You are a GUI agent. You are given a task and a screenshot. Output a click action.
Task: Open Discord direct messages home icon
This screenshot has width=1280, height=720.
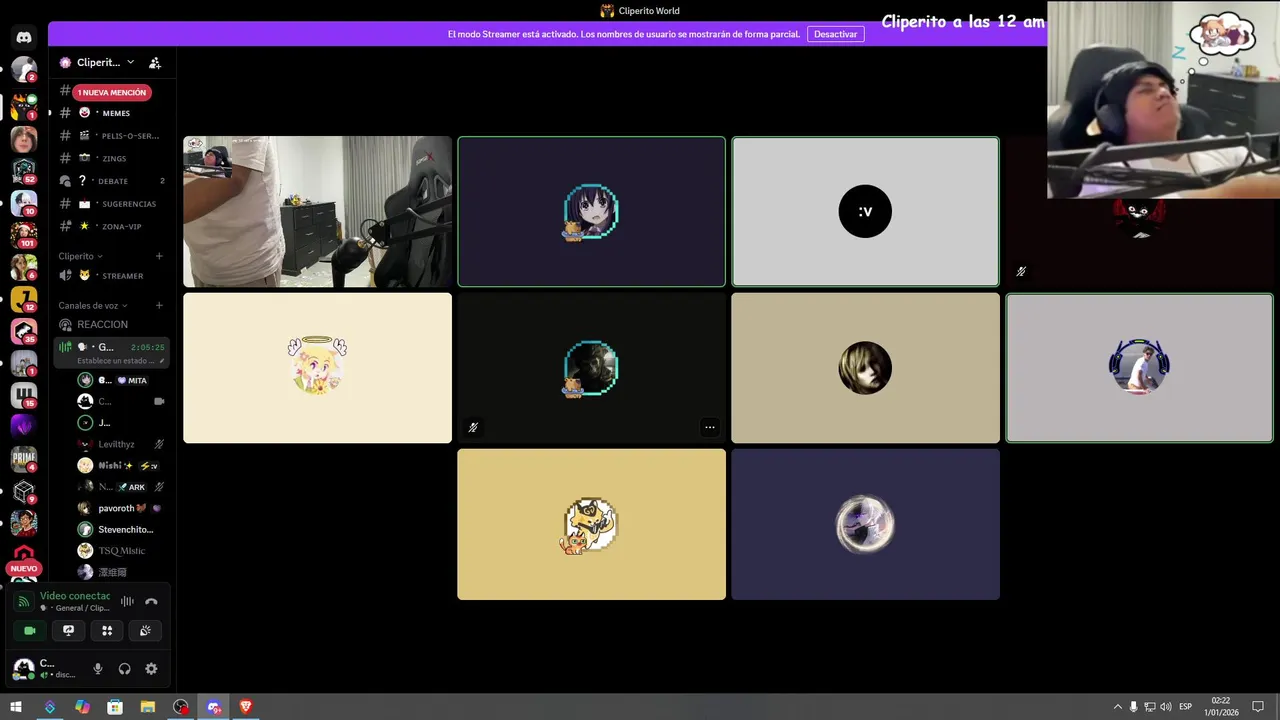coord(24,38)
